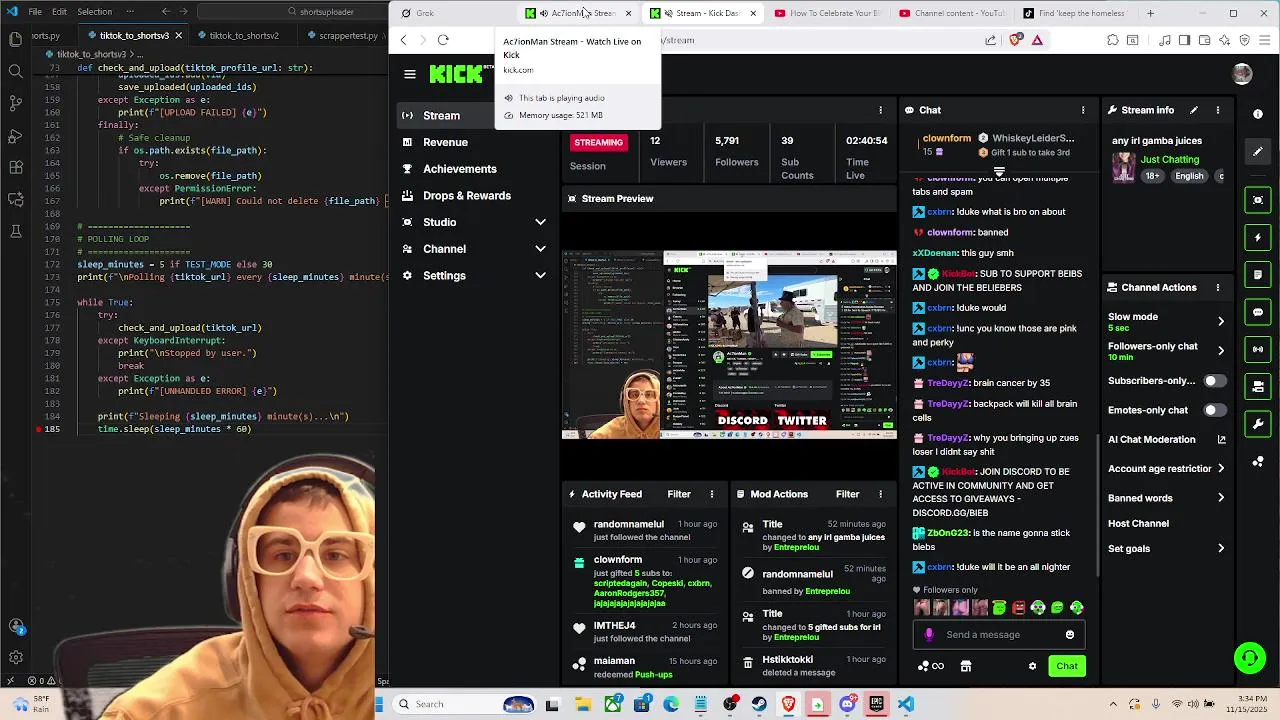This screenshot has width=1280, height=720.
Task: Open VS Code Manage gear icon
Action: click(x=16, y=658)
